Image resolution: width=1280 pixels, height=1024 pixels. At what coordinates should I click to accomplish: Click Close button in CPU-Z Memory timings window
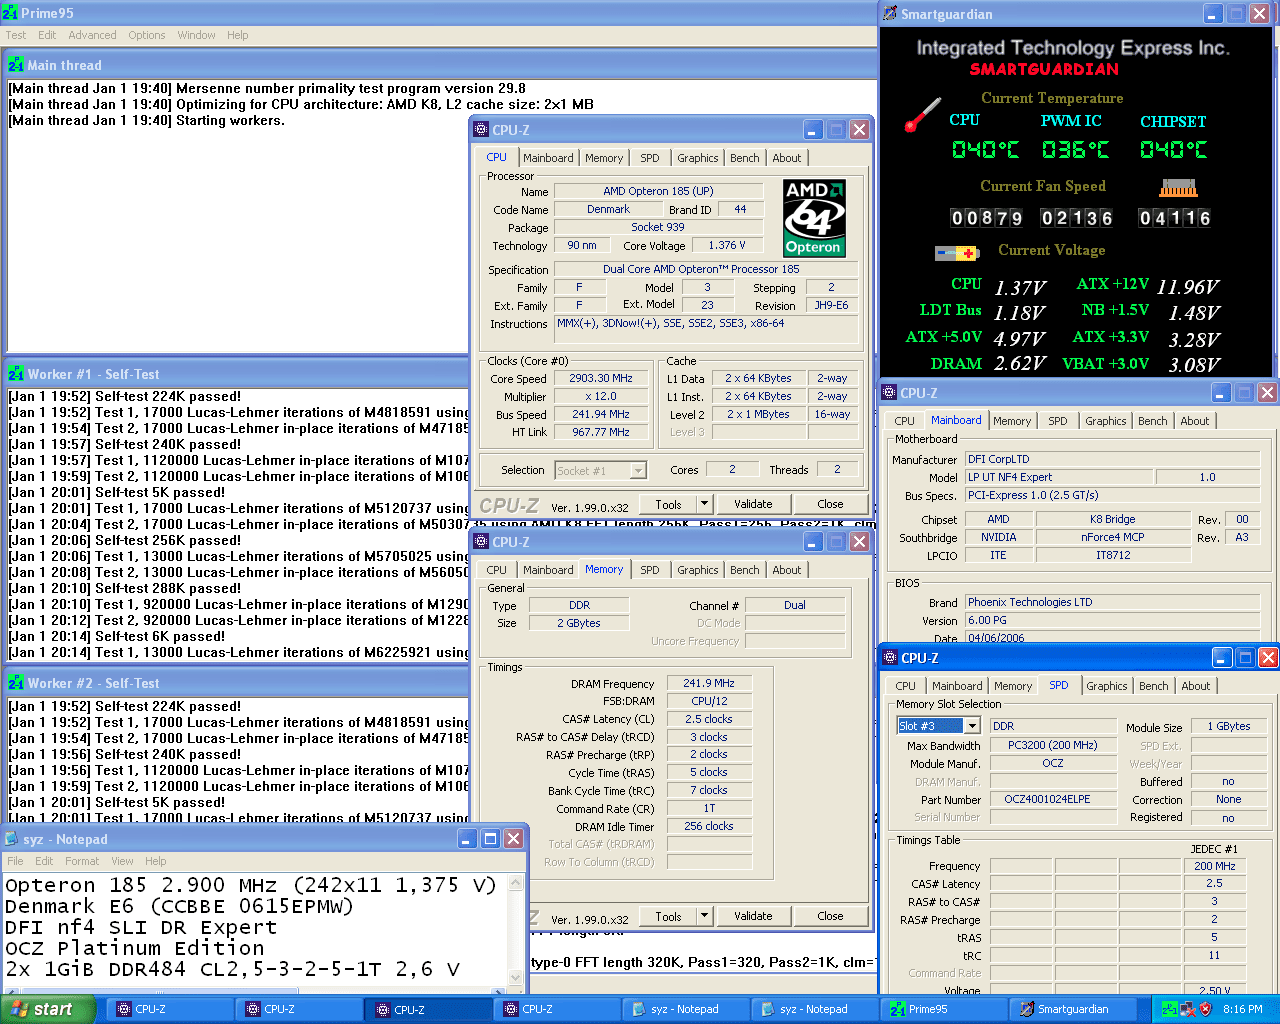click(830, 916)
